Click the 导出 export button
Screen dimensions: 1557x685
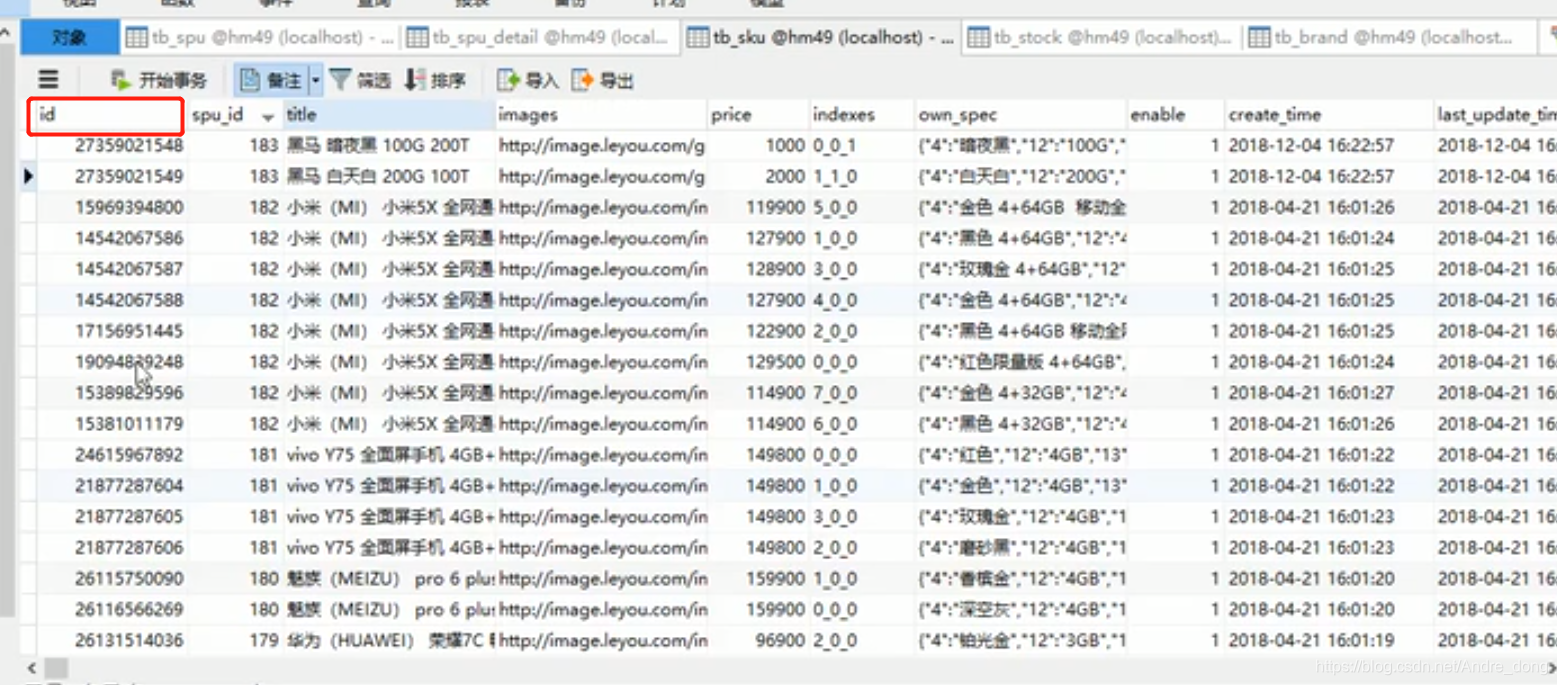(x=603, y=80)
